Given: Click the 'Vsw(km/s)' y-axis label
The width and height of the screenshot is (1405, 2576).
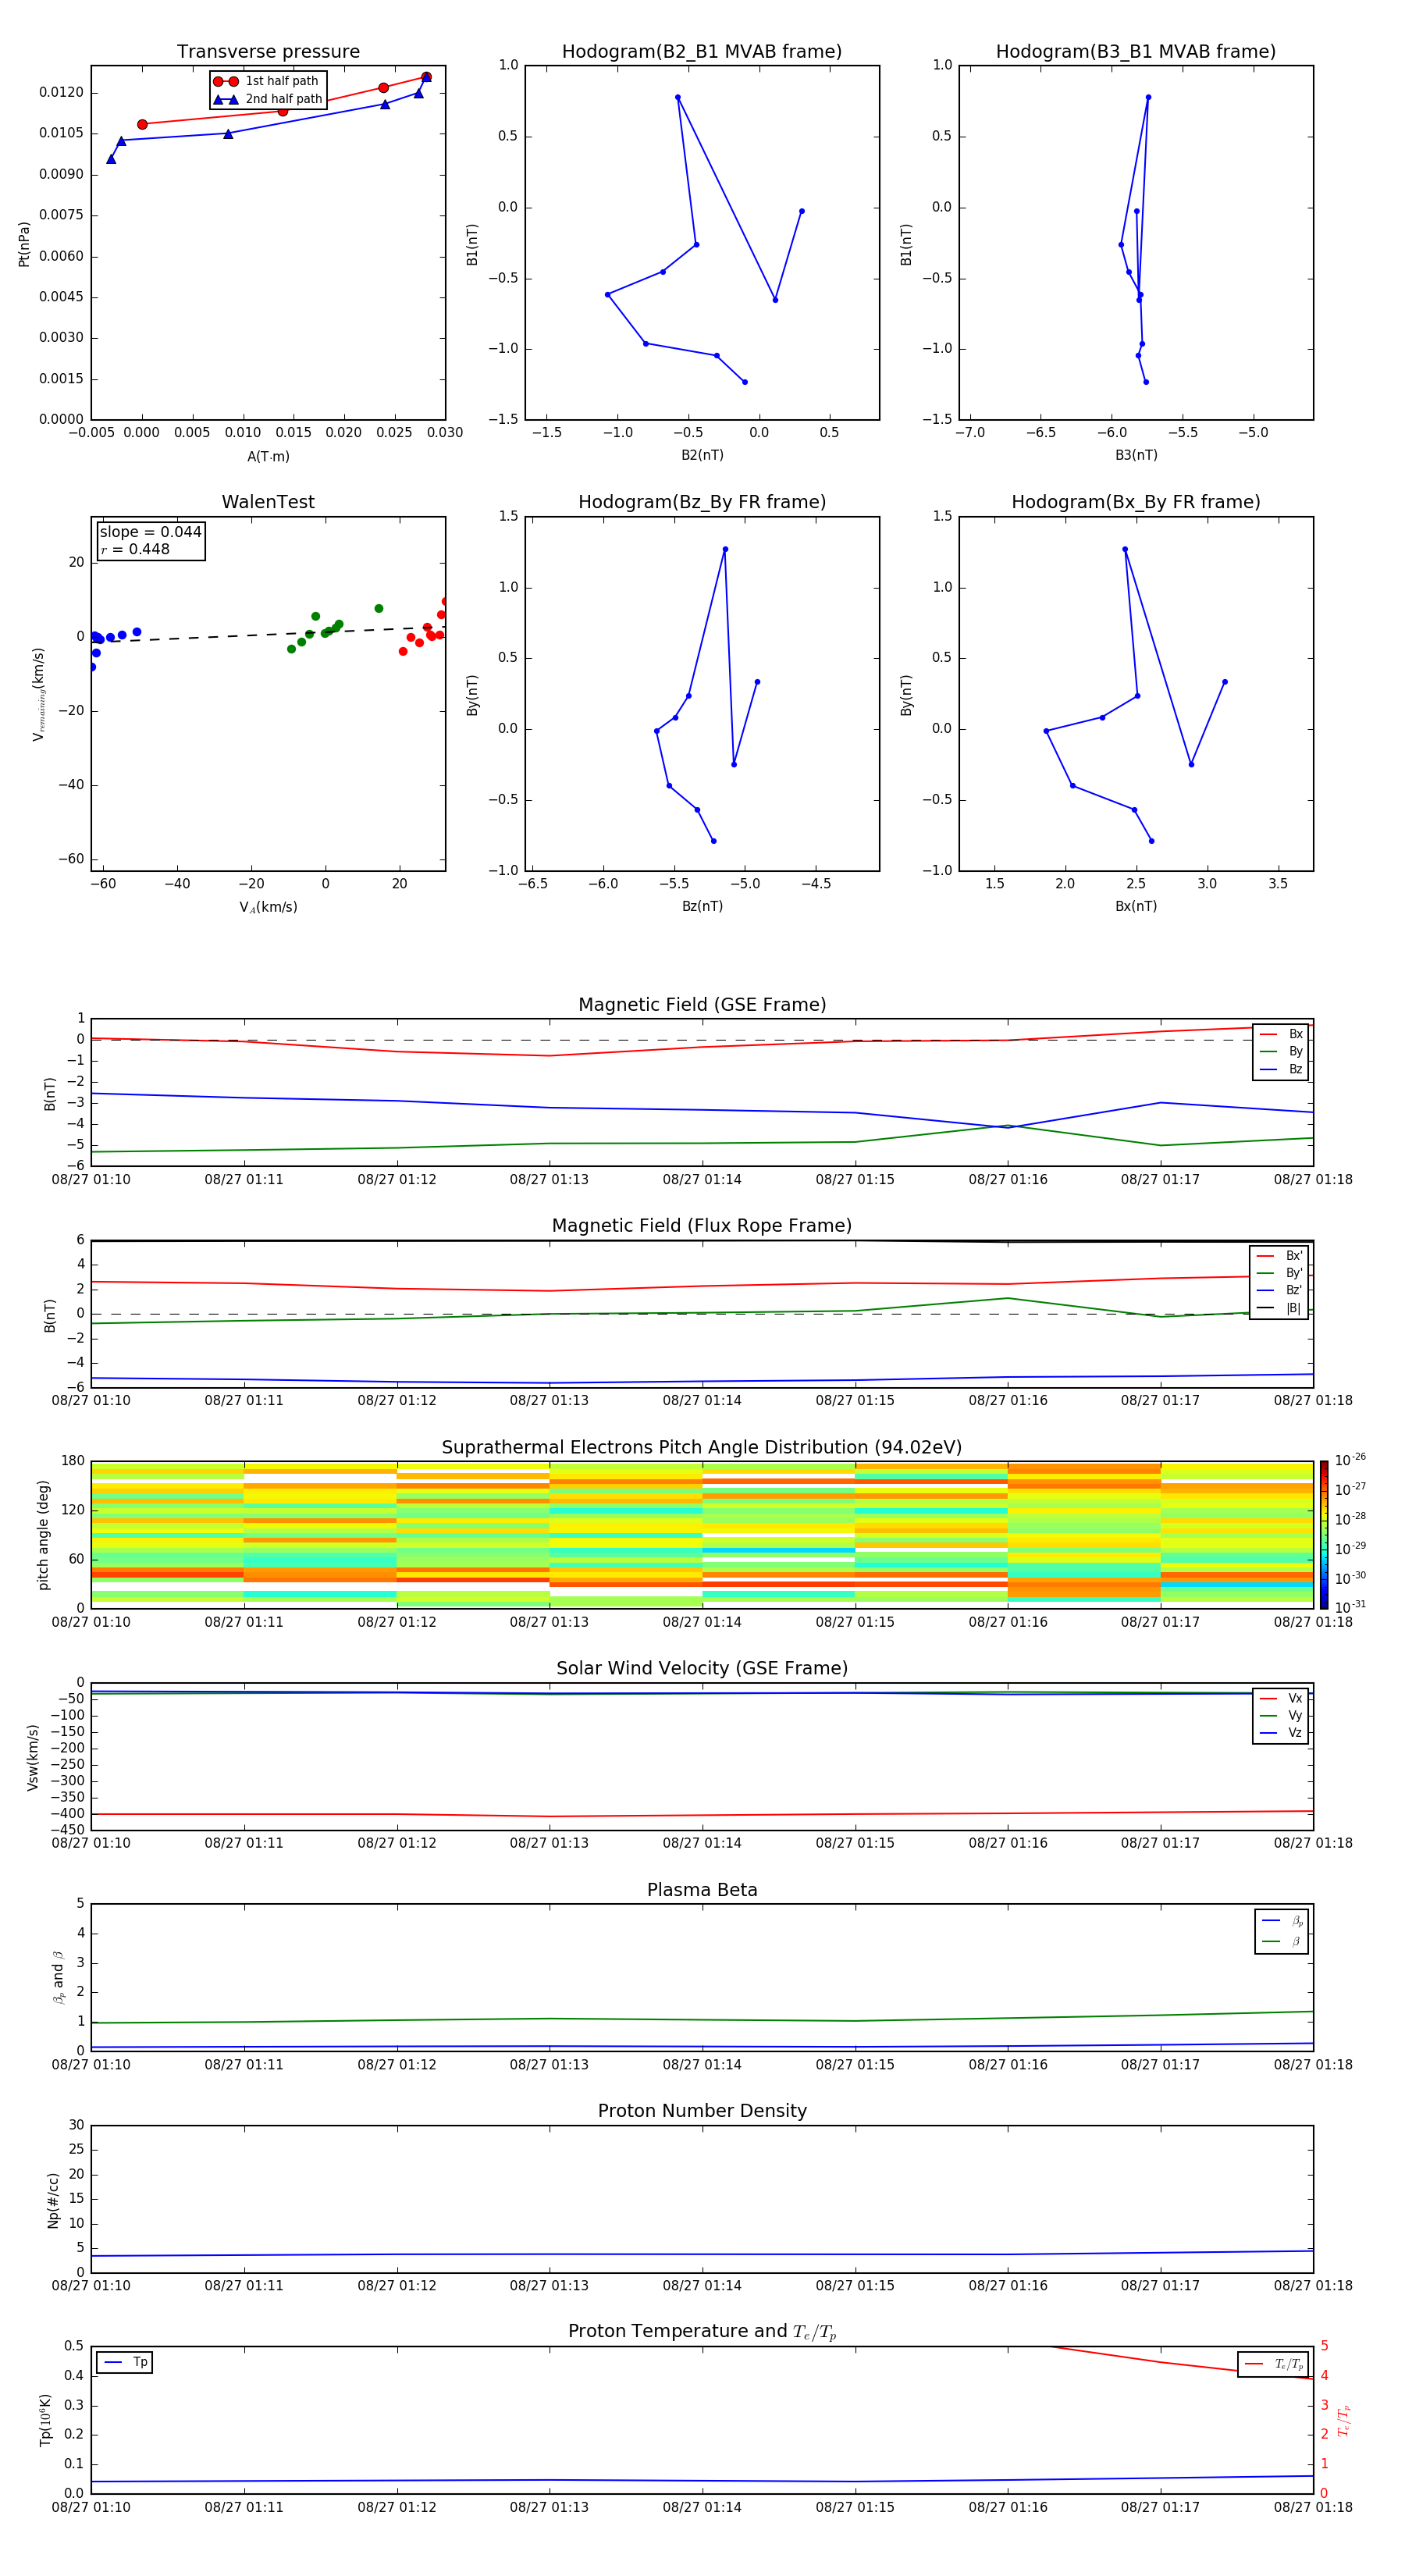Looking at the screenshot, I should pos(33,1757).
